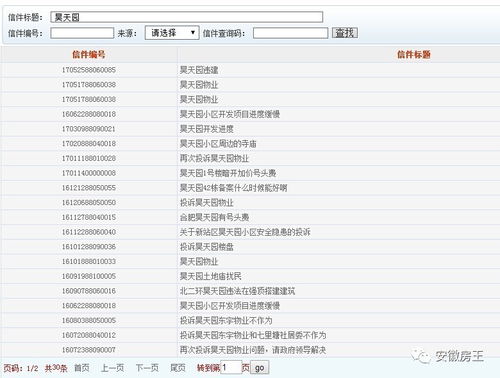Open 关于新站区昊天园小区安全隐患的投诉
The width and height of the screenshot is (500, 378).
pos(245,232)
